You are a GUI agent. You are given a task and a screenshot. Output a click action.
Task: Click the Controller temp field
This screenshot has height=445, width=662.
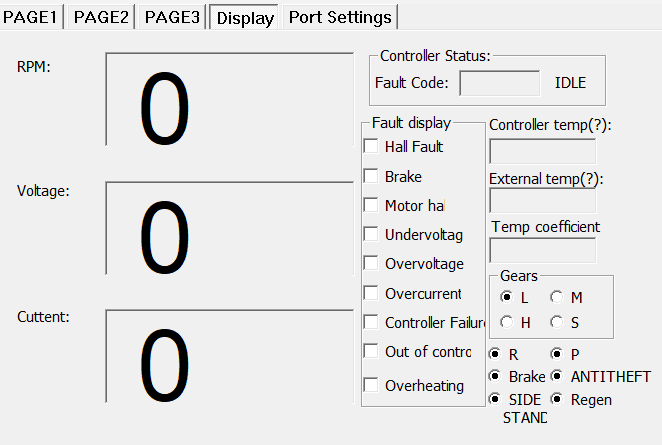(542, 151)
